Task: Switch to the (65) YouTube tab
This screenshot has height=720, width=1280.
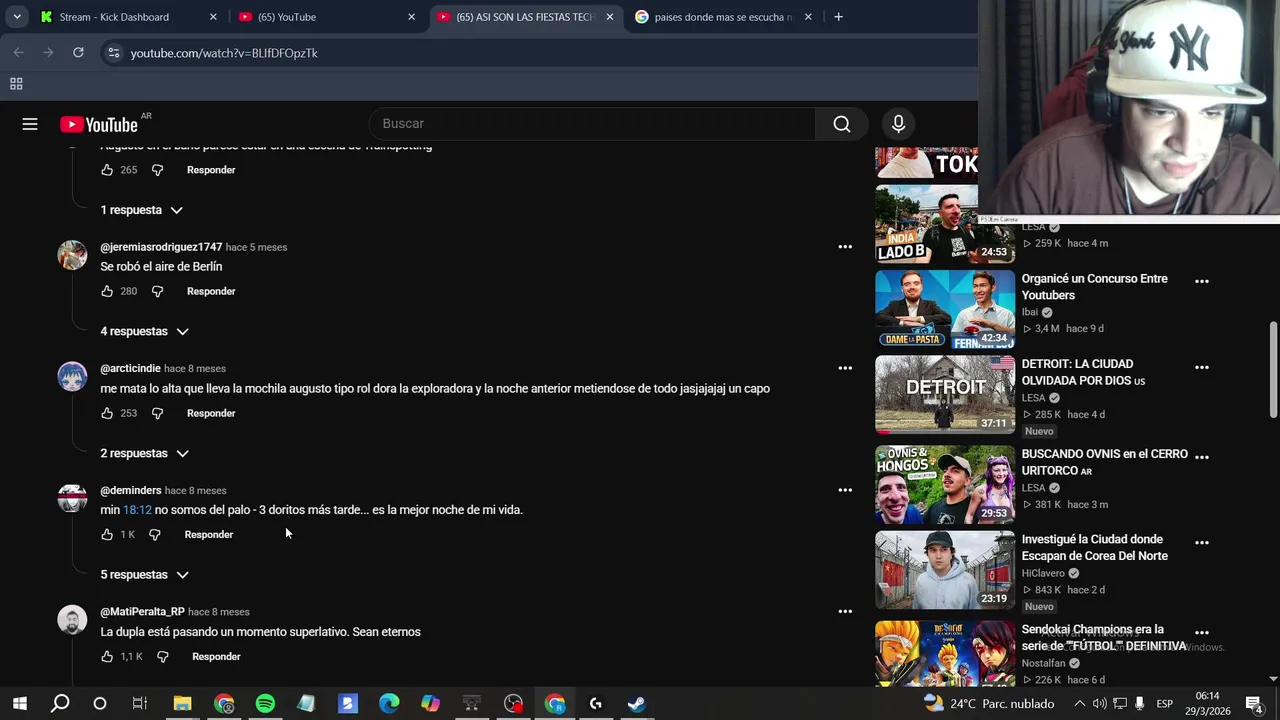Action: (326, 17)
